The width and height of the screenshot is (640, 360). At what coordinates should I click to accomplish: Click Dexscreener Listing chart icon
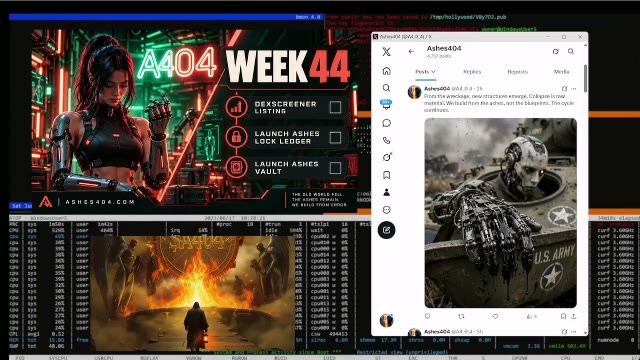pos(236,107)
